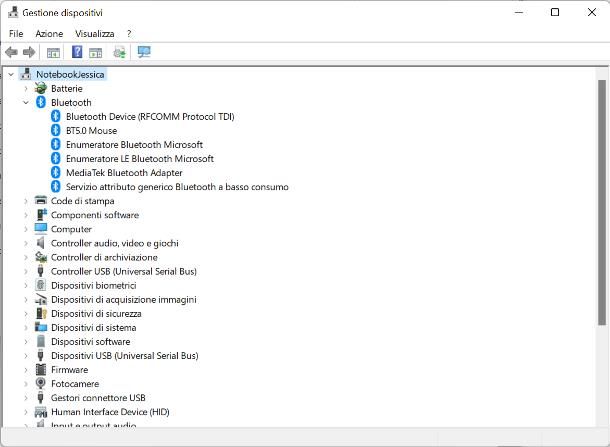Click the Batterie category icon

40,88
